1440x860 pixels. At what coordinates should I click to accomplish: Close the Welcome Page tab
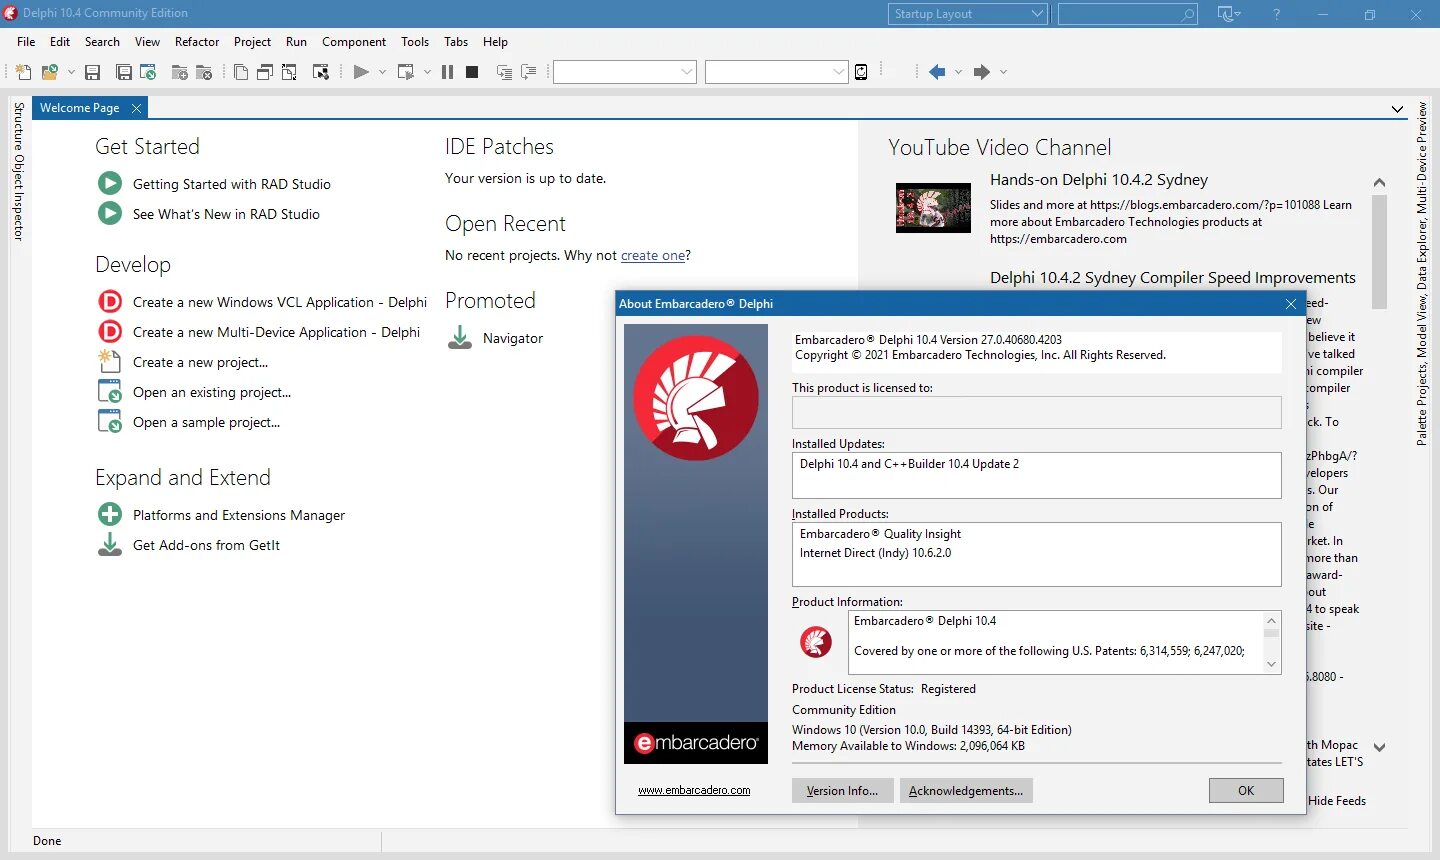(137, 108)
